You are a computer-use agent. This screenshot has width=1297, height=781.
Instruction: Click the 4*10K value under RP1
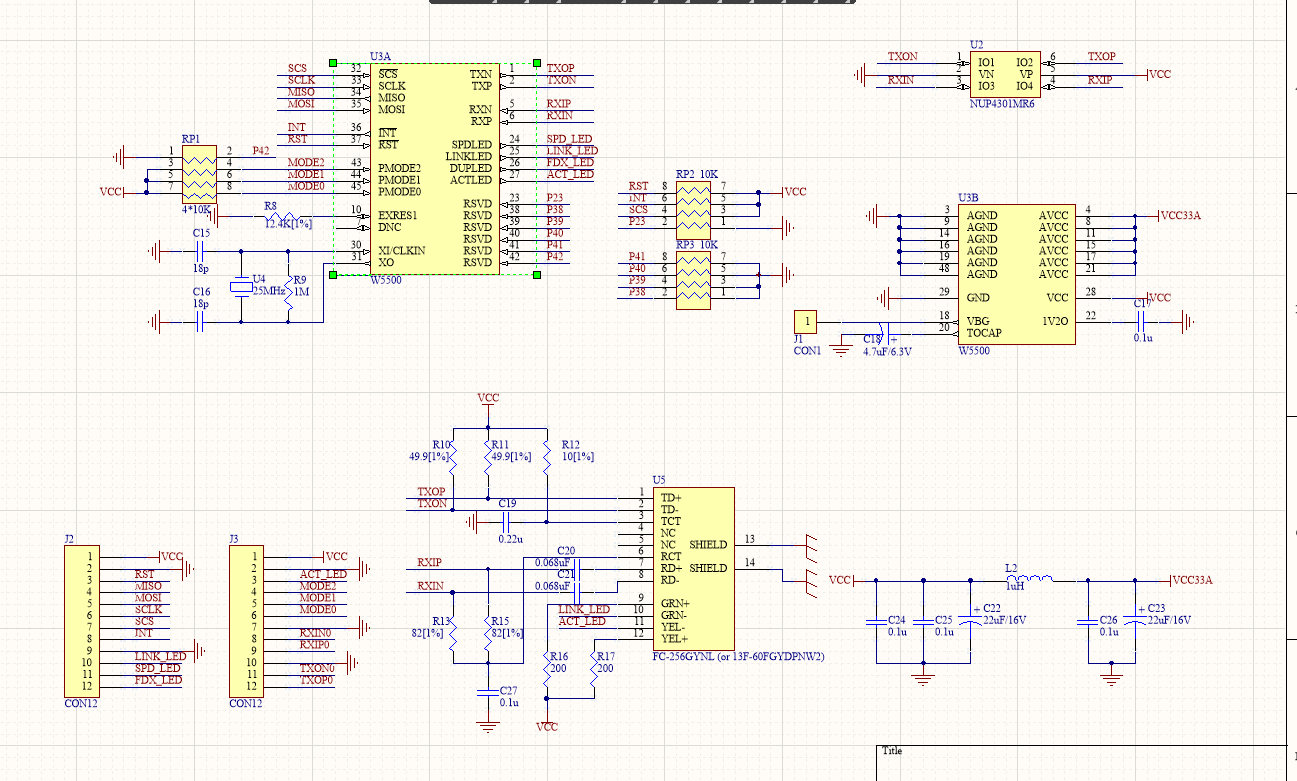click(x=196, y=210)
